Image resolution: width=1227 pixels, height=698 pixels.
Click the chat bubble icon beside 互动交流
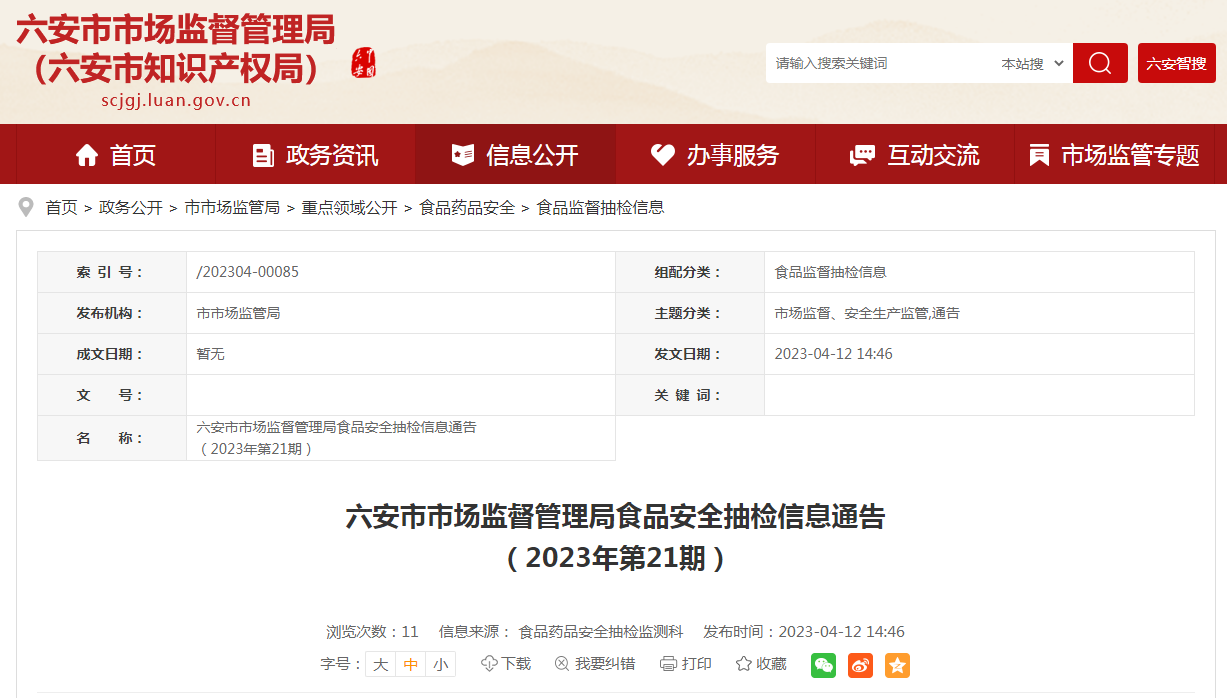tap(862, 155)
